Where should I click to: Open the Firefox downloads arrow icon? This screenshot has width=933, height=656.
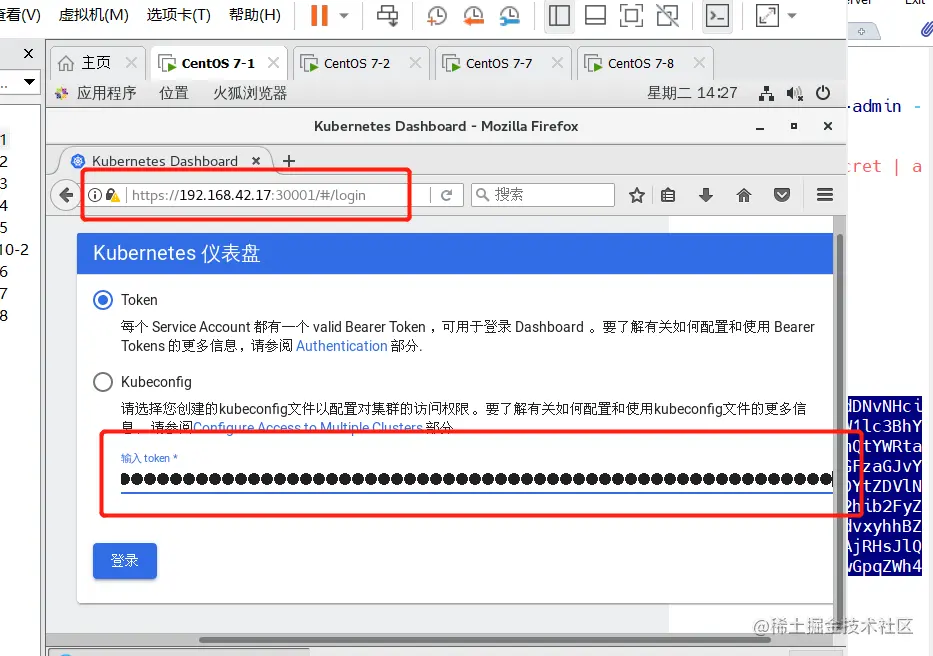(x=706, y=195)
